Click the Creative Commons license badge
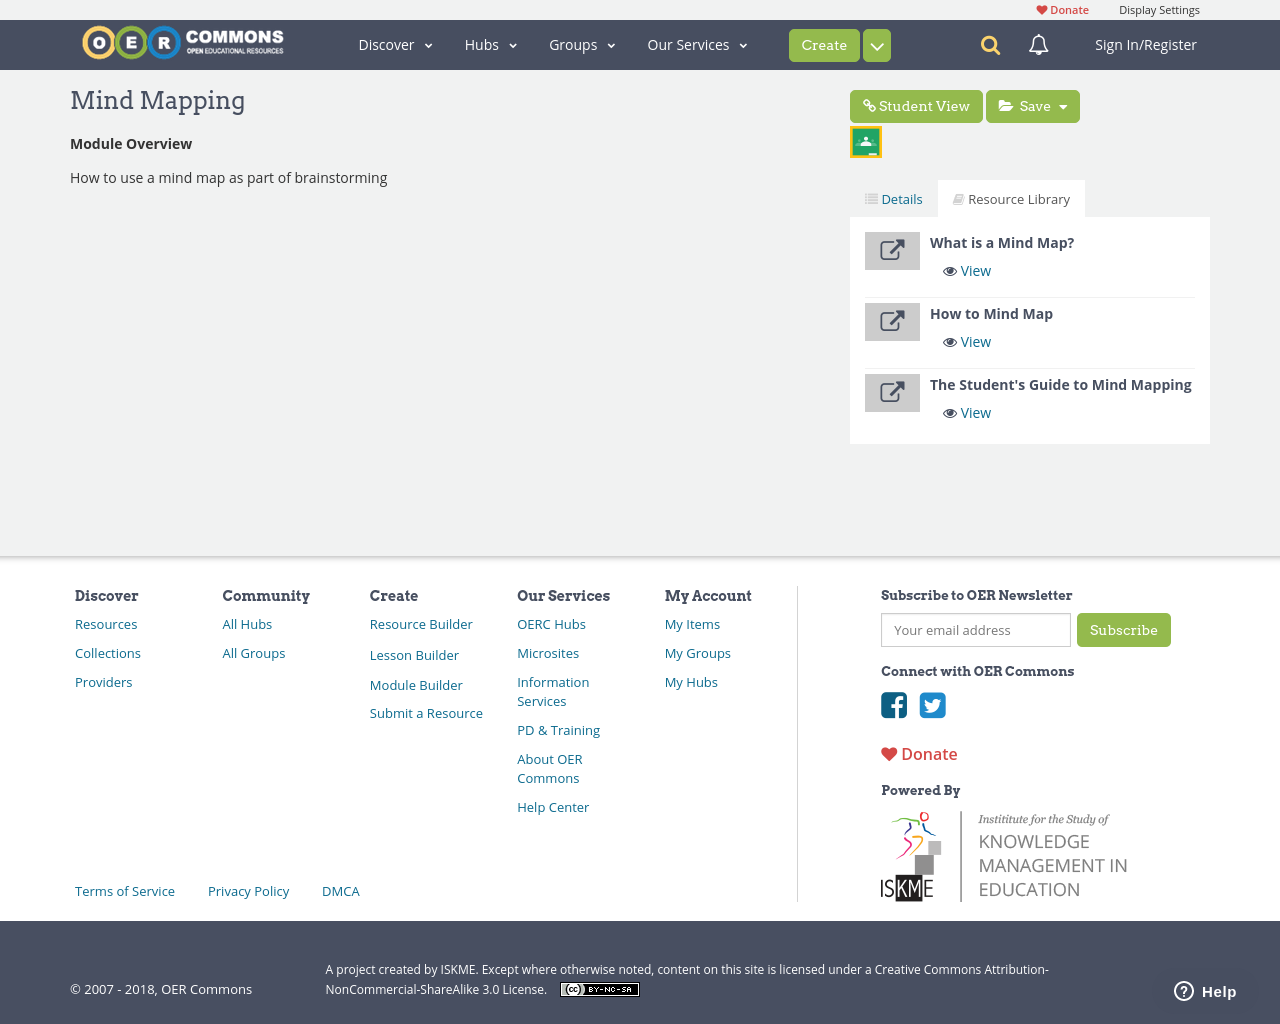This screenshot has height=1024, width=1280. 599,988
